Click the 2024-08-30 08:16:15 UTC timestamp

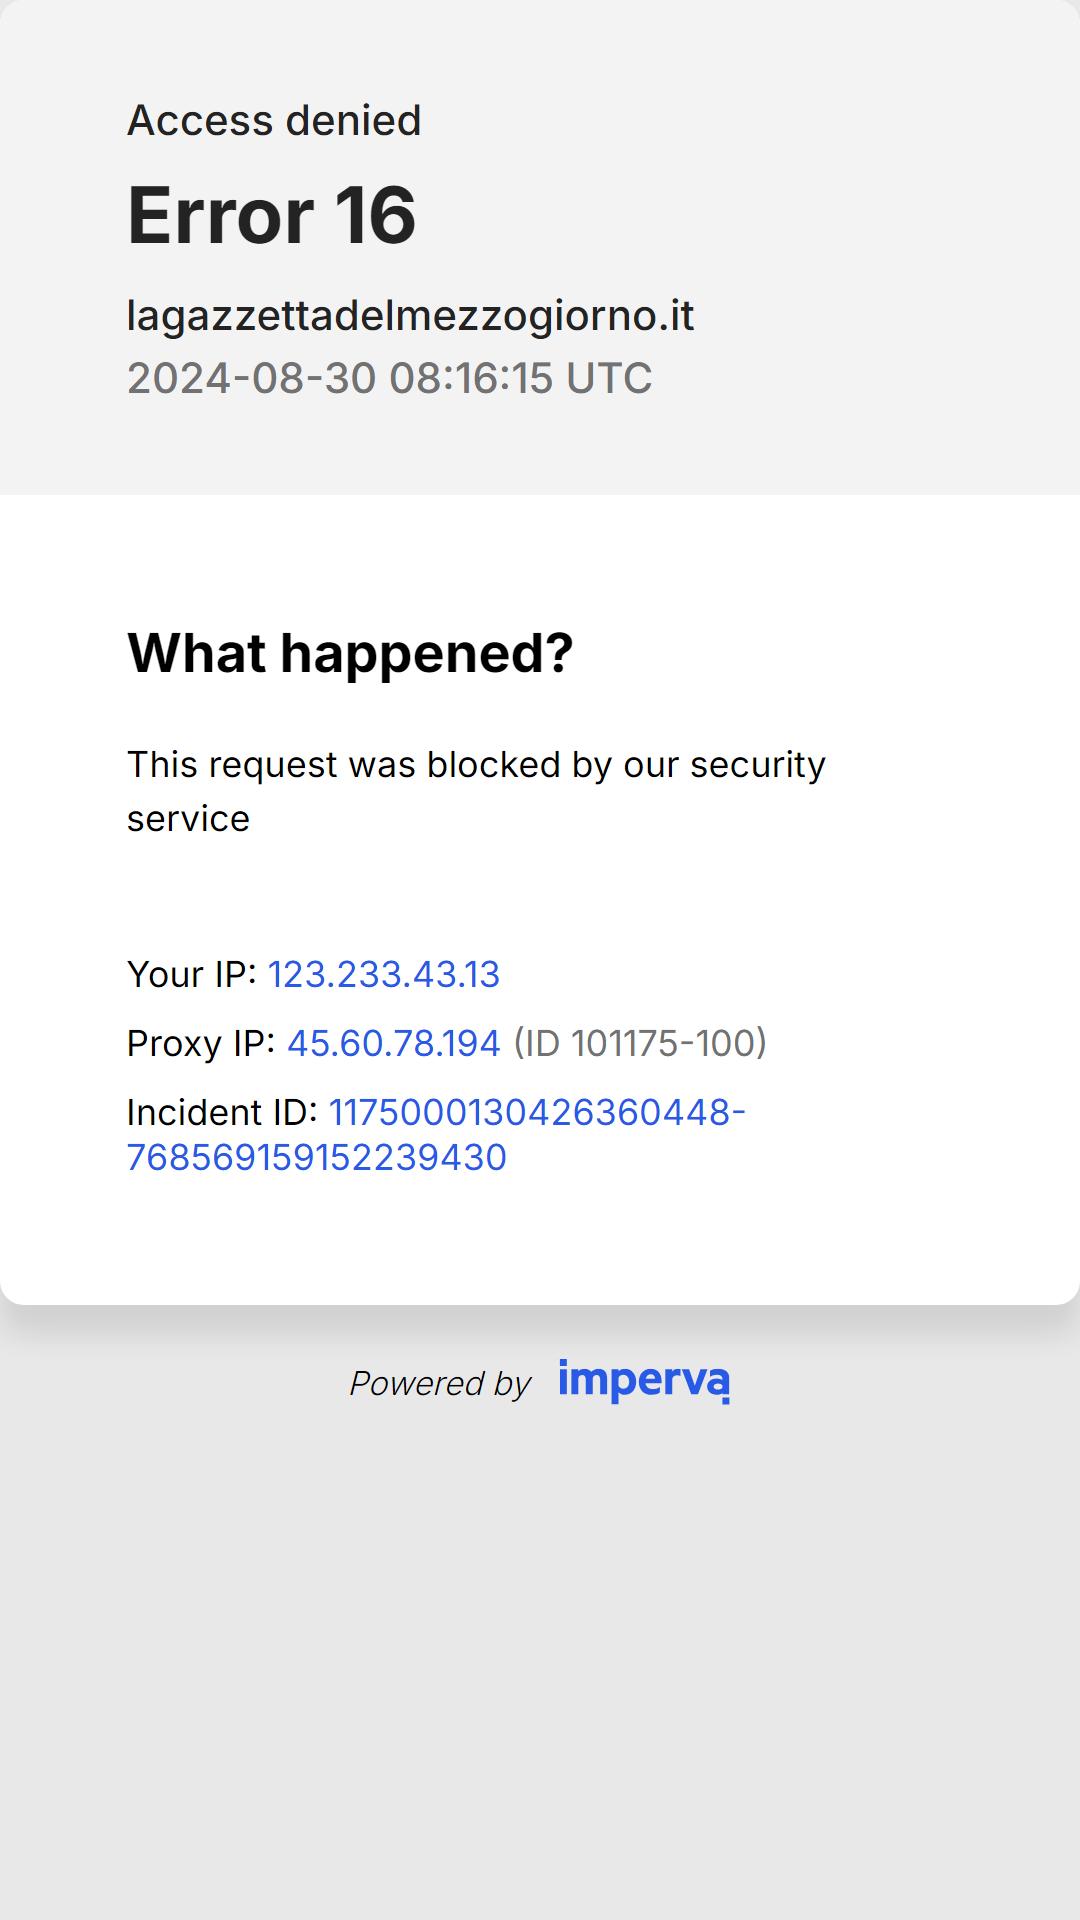tap(390, 378)
